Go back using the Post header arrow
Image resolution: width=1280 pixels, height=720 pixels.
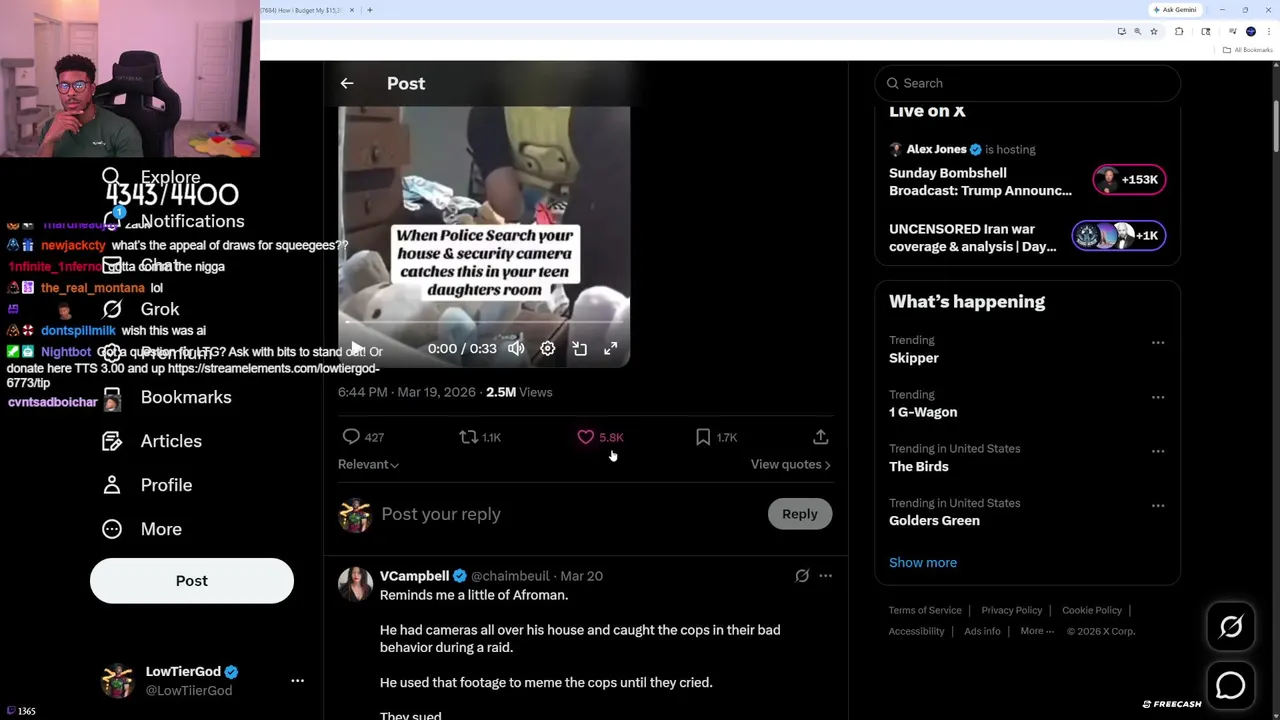point(347,83)
